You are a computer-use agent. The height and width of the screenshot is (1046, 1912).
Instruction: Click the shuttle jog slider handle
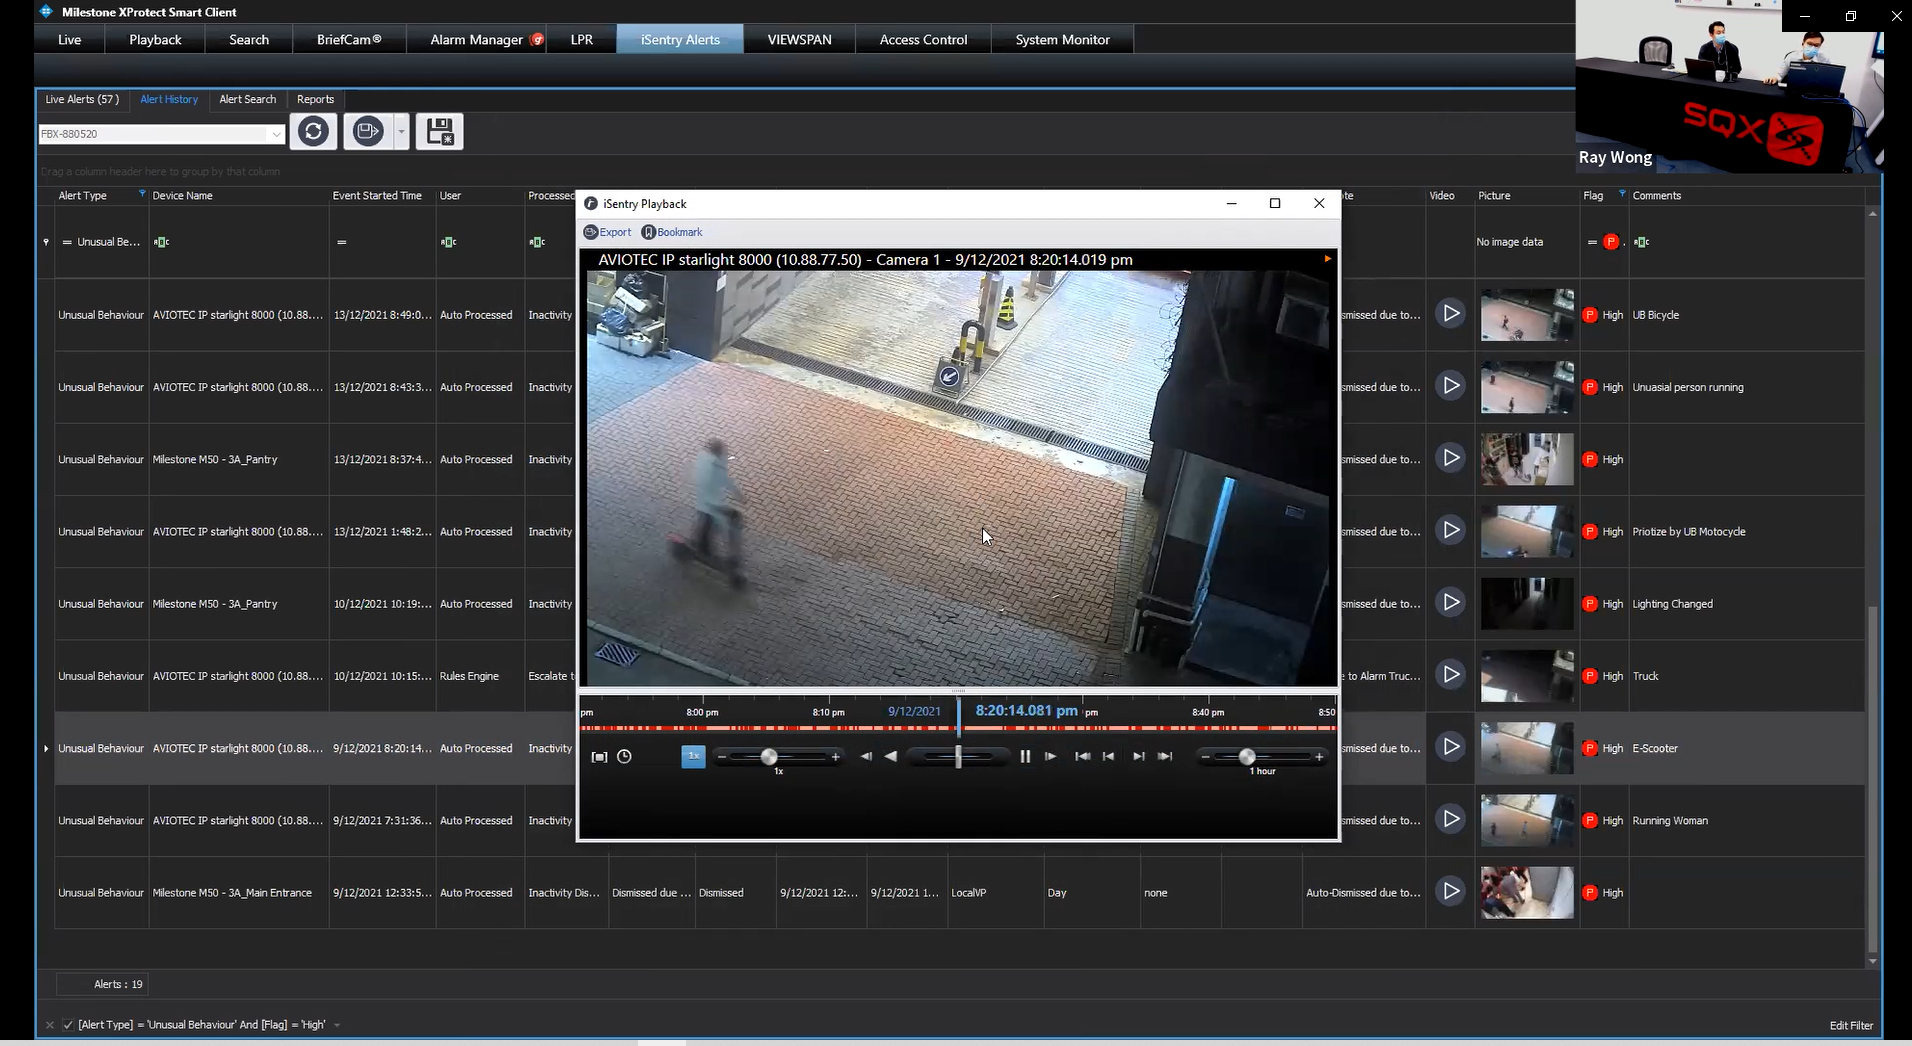click(958, 757)
